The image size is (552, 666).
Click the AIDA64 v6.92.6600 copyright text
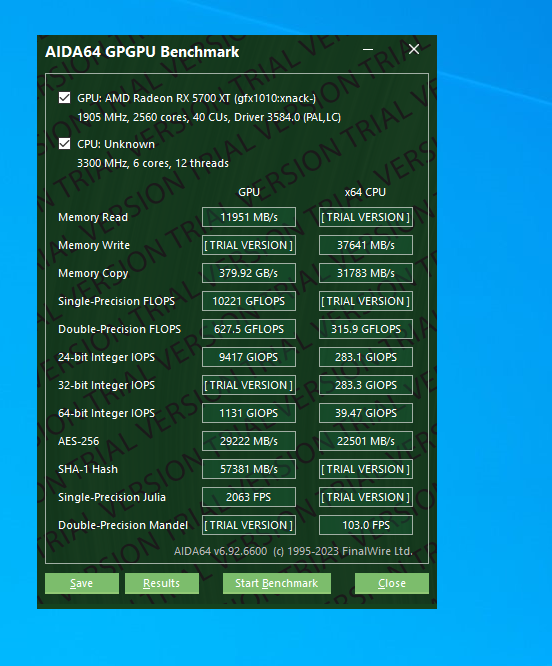click(293, 551)
